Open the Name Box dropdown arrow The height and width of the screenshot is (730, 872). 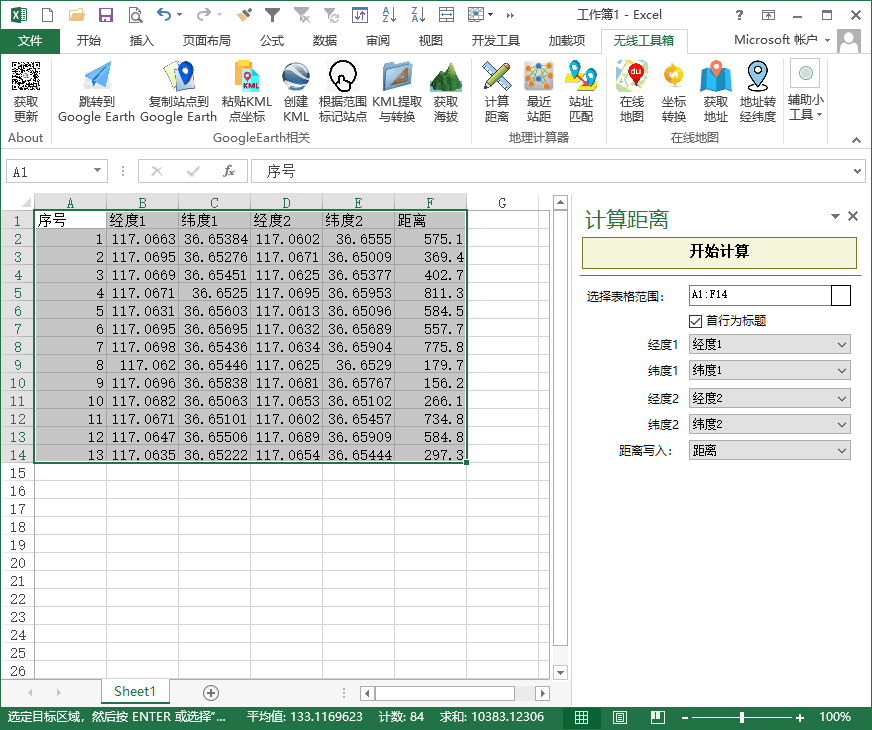(97, 170)
